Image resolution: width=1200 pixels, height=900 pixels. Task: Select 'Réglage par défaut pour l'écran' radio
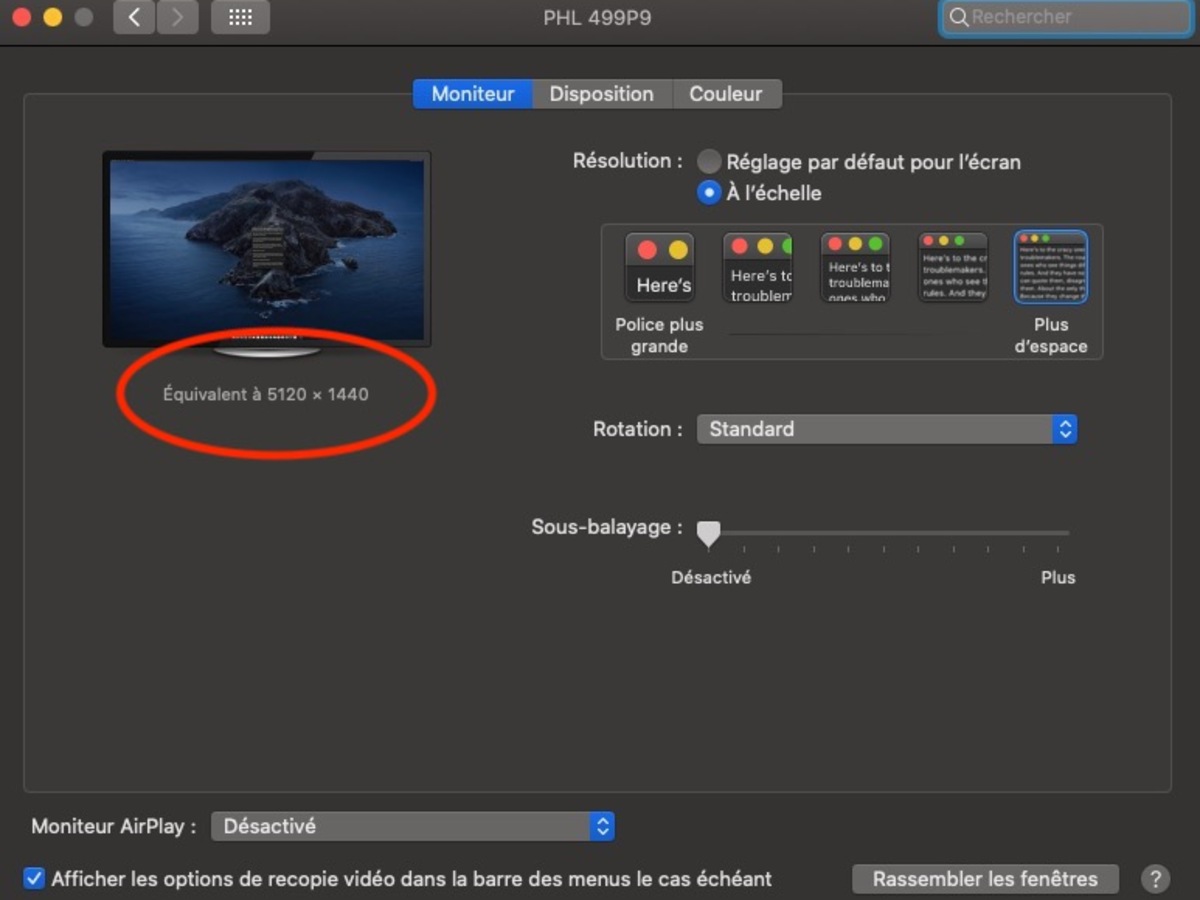tap(709, 162)
